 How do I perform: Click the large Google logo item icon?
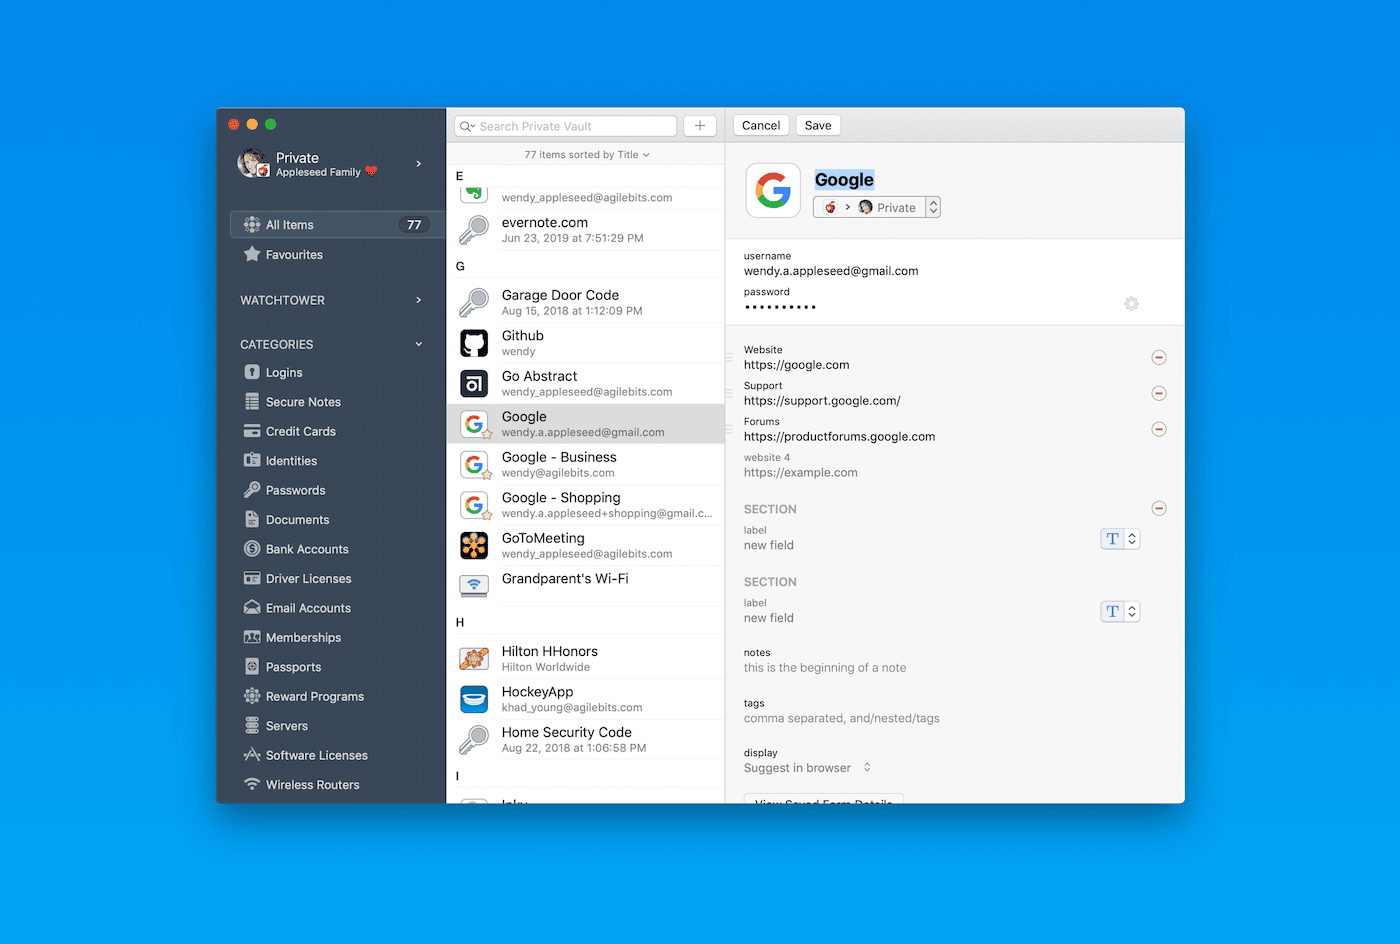(773, 190)
